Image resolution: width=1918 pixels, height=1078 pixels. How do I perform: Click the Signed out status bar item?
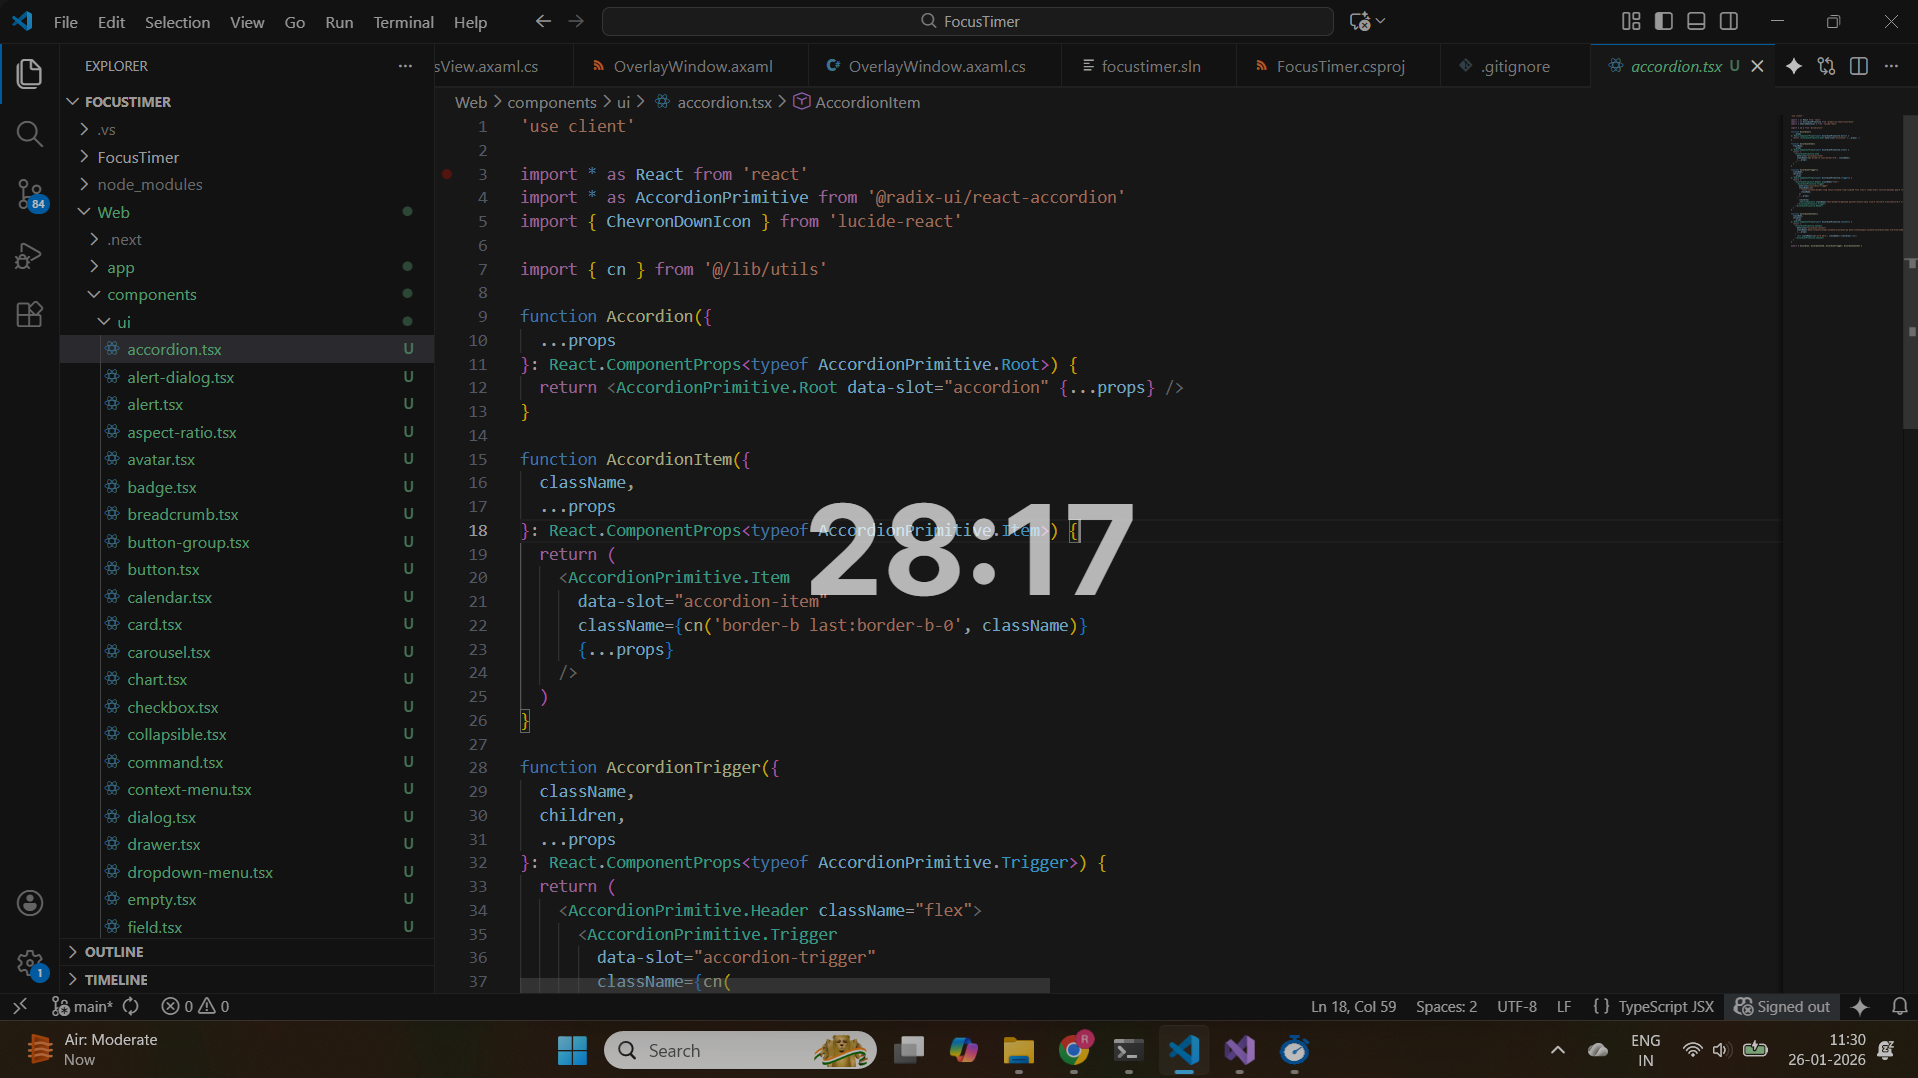coord(1781,1006)
